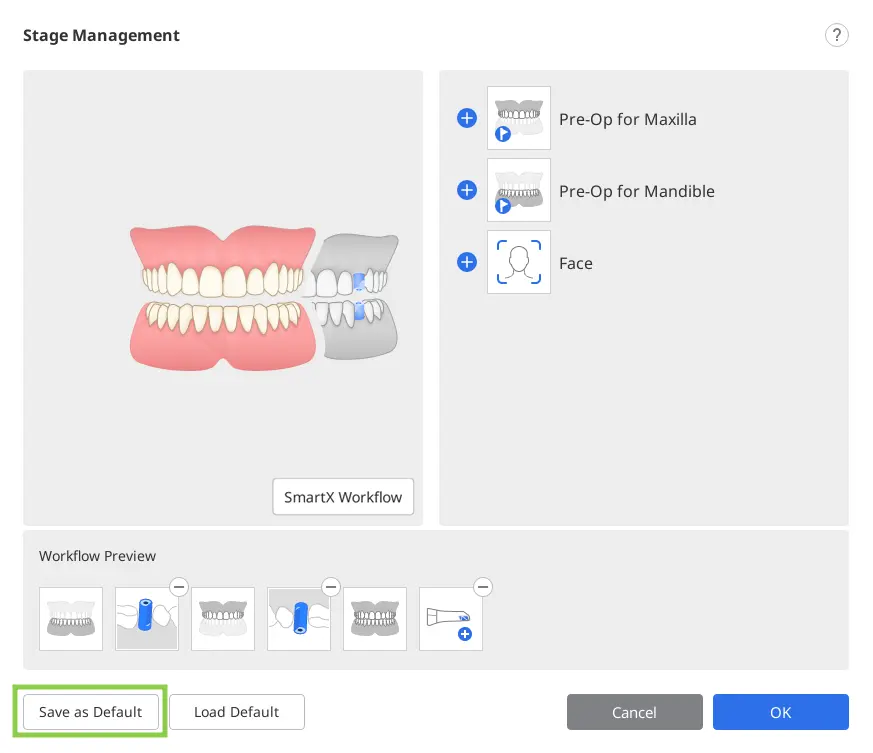Remove the last tool stage from workflow
This screenshot has width=873, height=753.
[483, 586]
